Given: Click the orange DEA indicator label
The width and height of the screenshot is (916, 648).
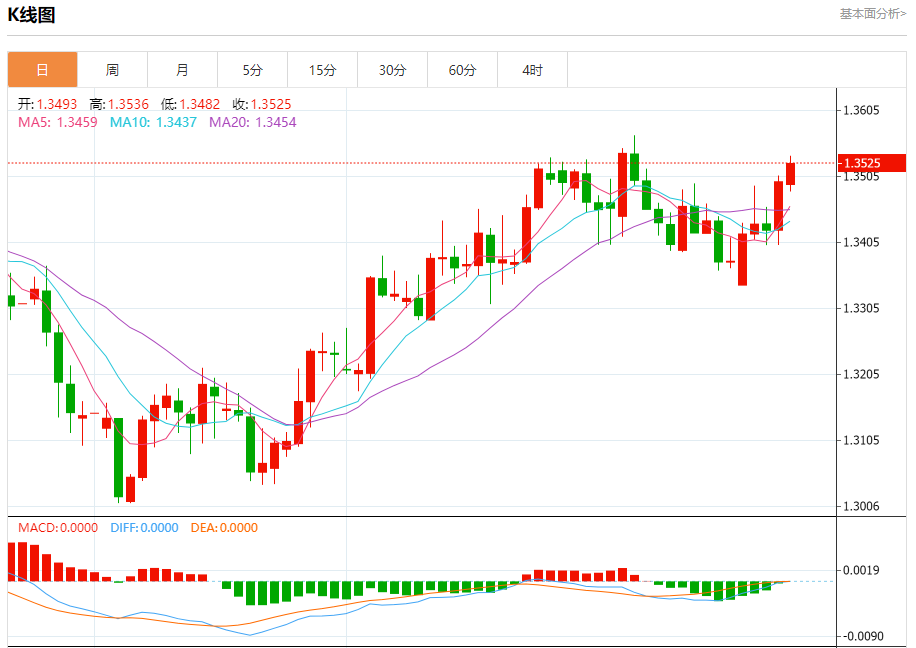Looking at the screenshot, I should [x=224, y=527].
